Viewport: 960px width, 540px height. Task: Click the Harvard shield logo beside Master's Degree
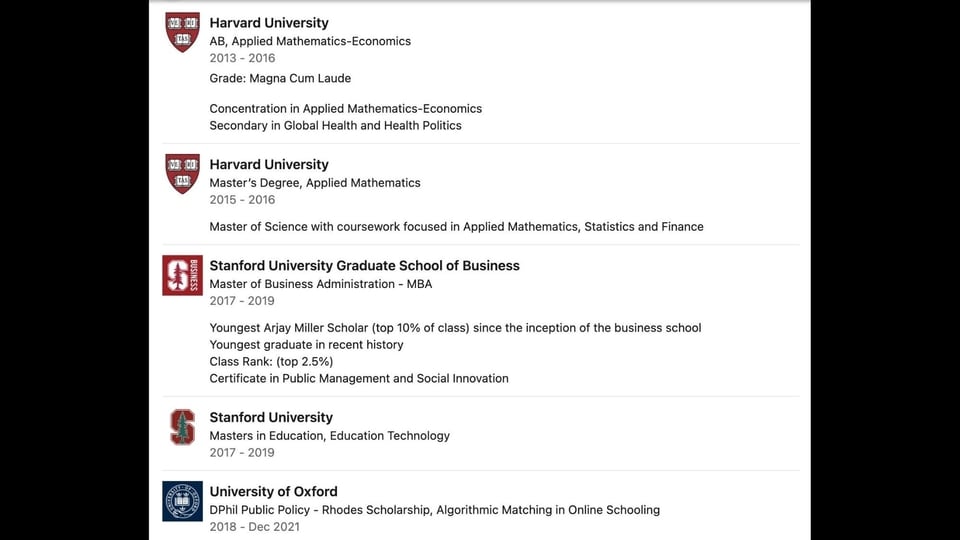coord(182,174)
